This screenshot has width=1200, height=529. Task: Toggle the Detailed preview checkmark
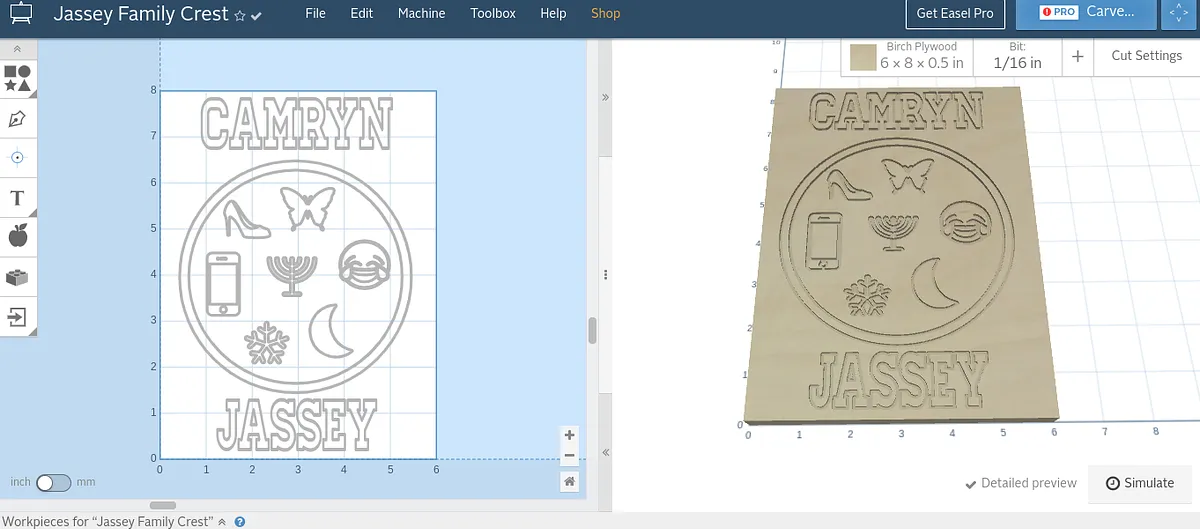pos(1020,483)
